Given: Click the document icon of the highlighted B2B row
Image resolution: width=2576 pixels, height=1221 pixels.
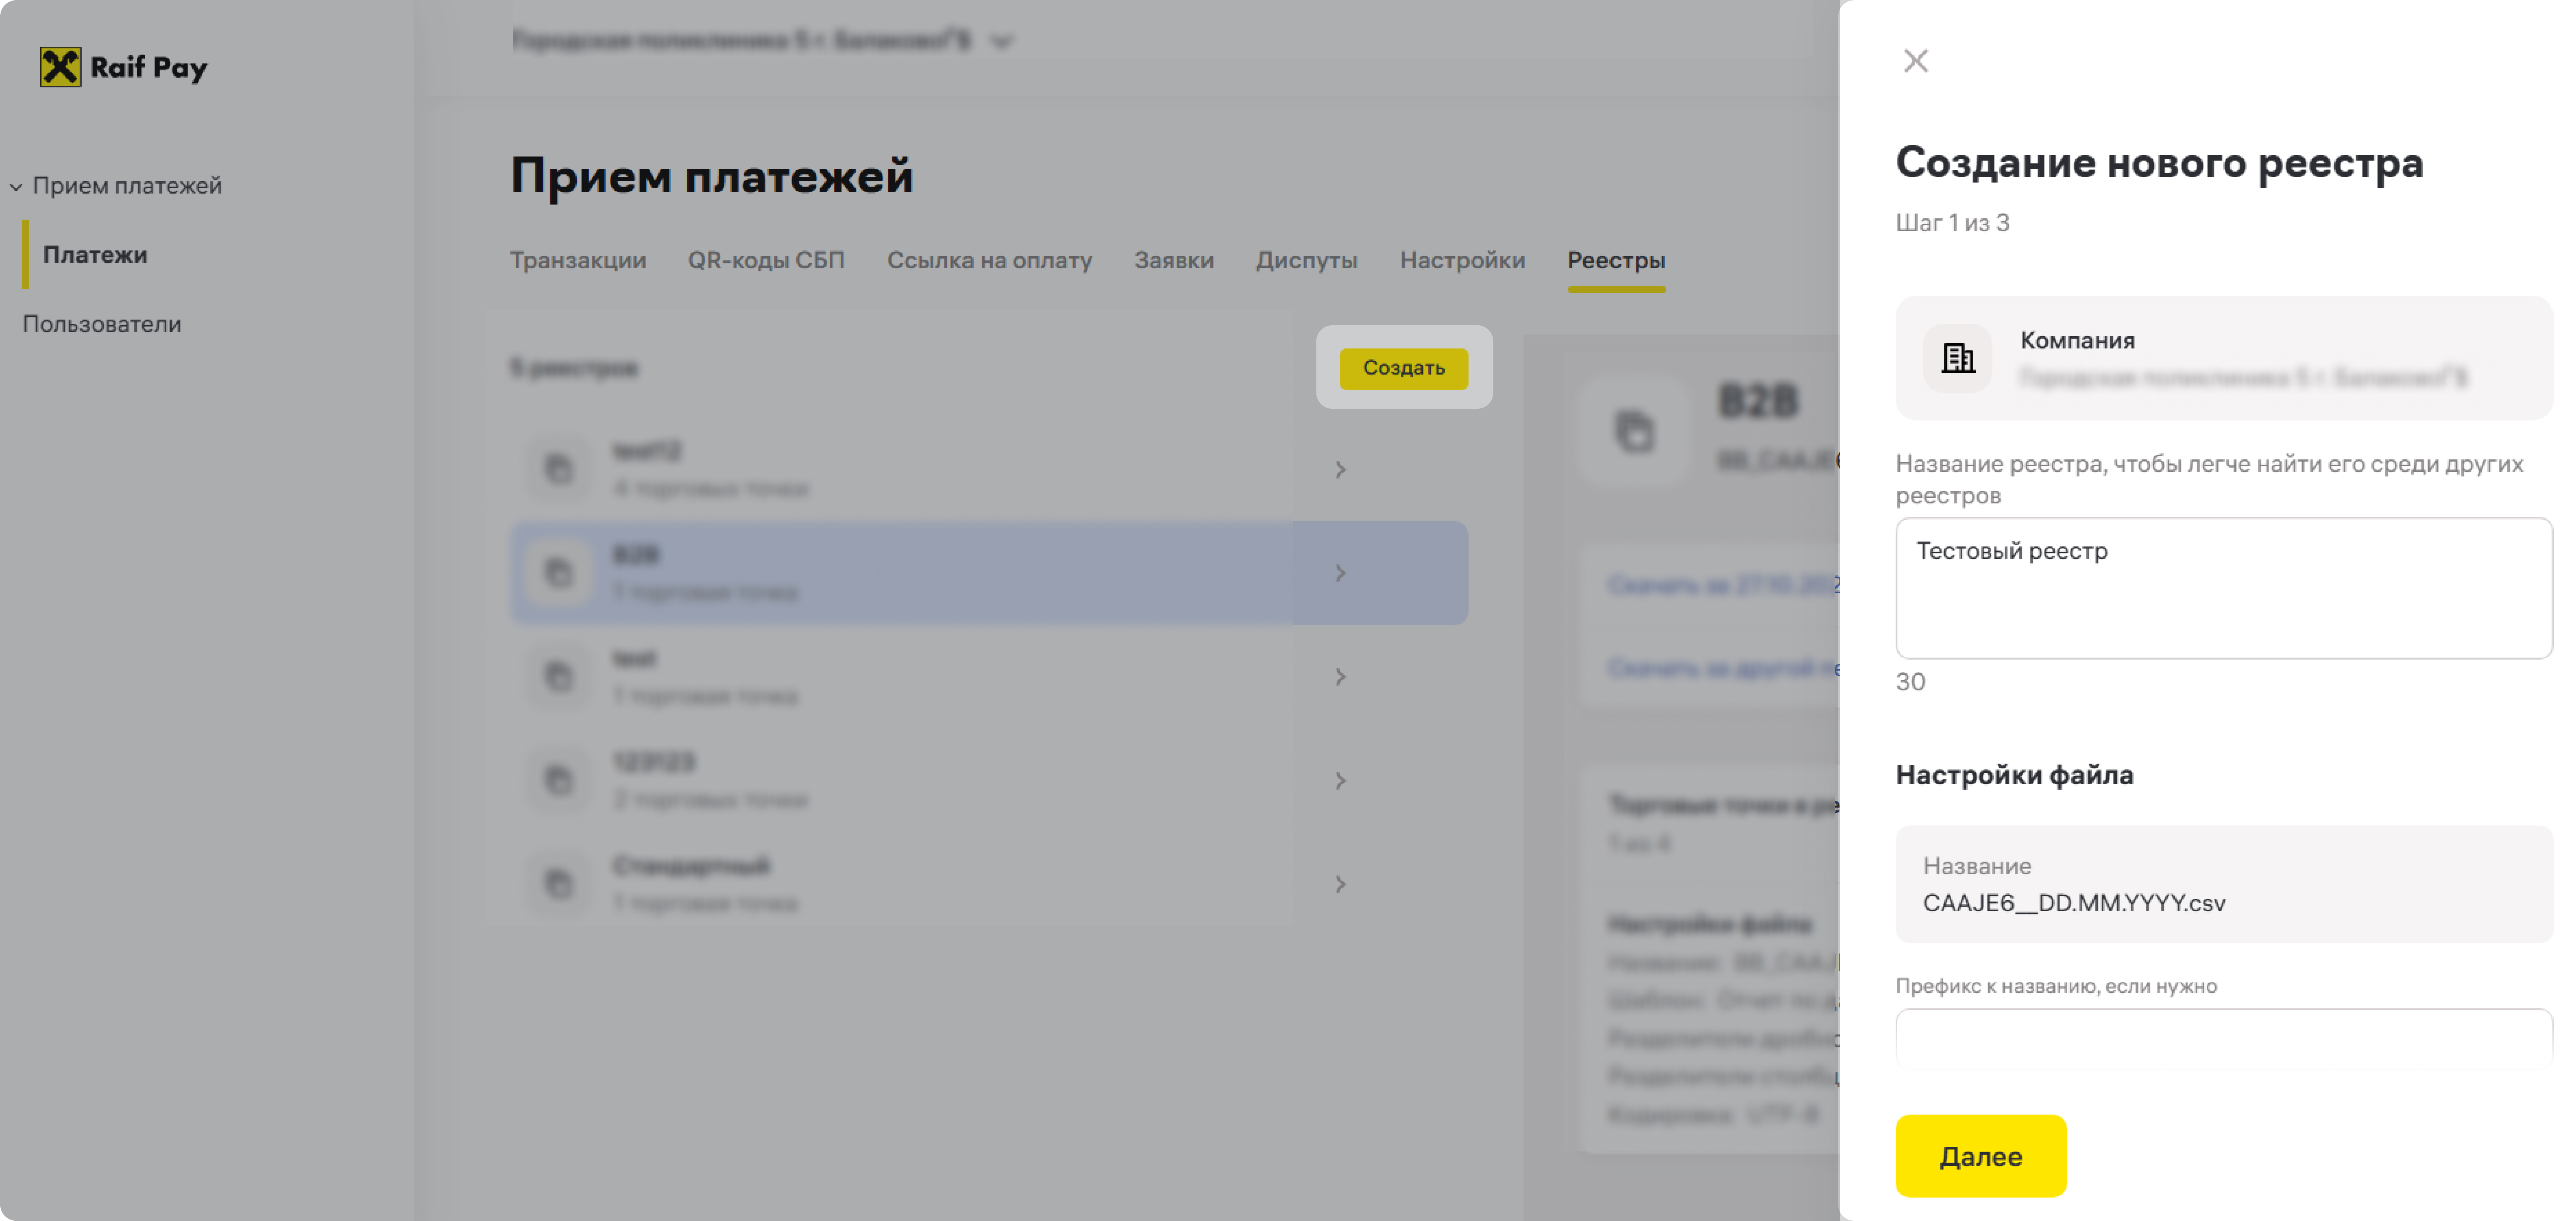Looking at the screenshot, I should pos(558,572).
